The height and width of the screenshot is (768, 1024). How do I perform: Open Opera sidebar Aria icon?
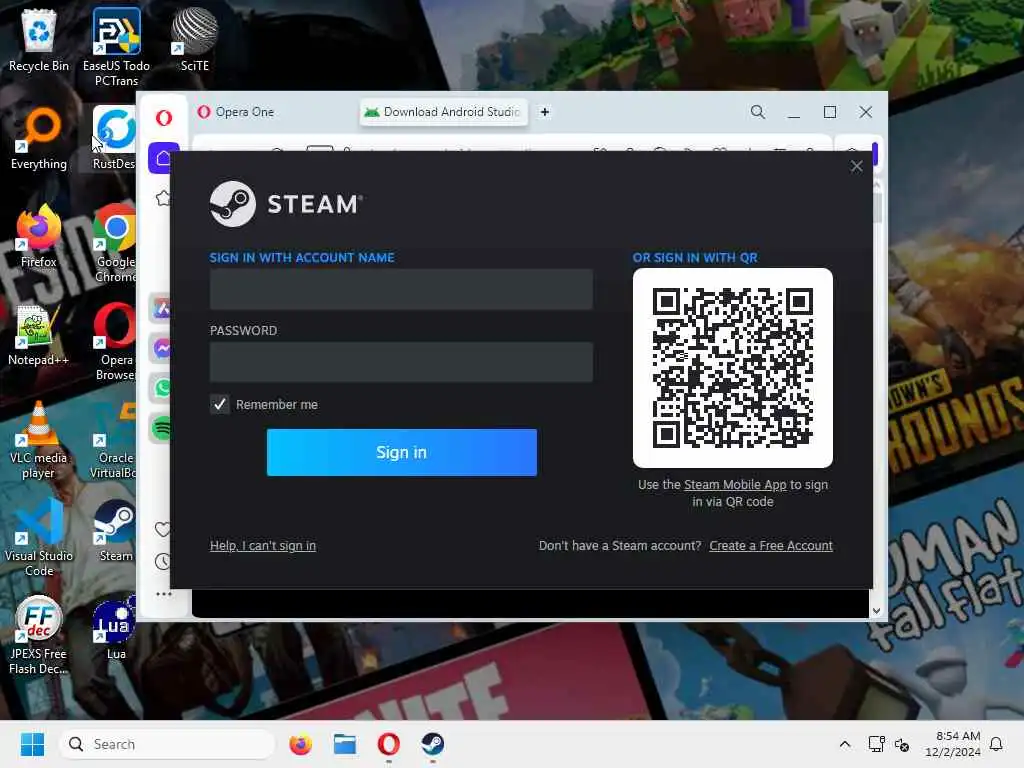click(161, 308)
